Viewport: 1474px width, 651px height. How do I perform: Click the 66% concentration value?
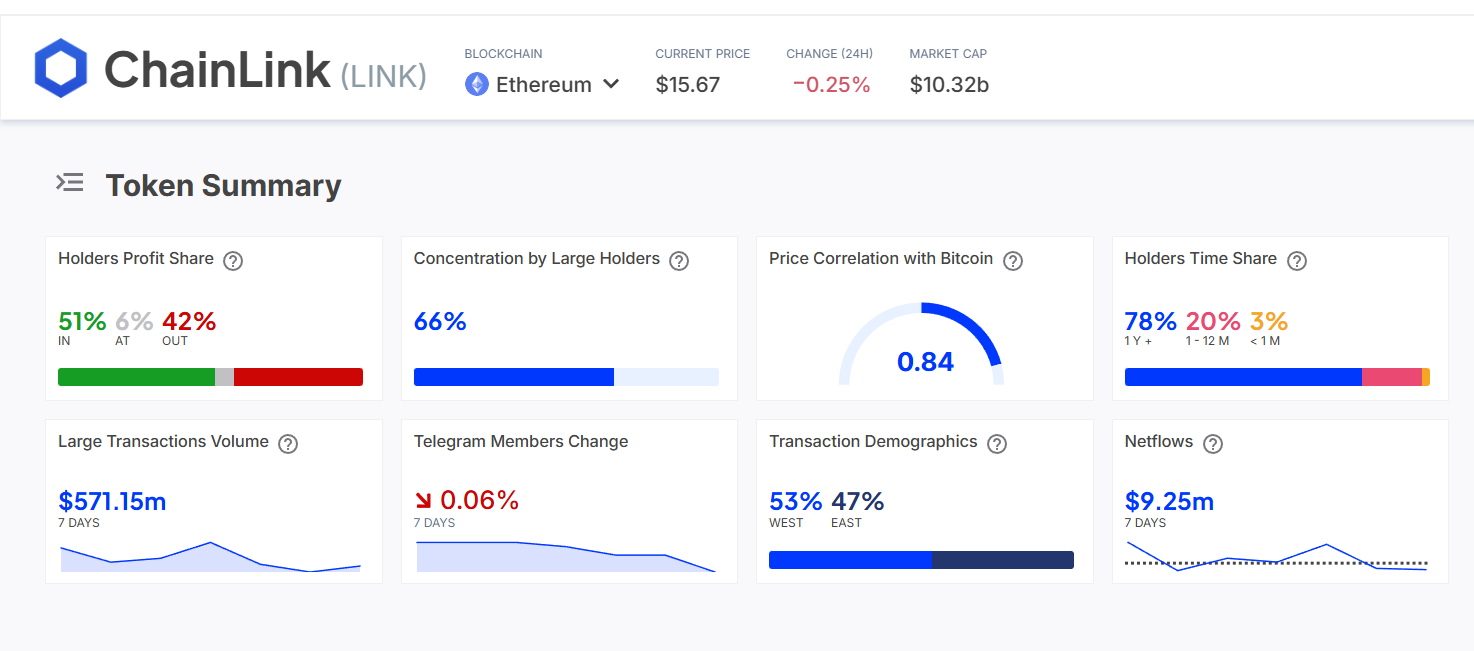tap(440, 321)
